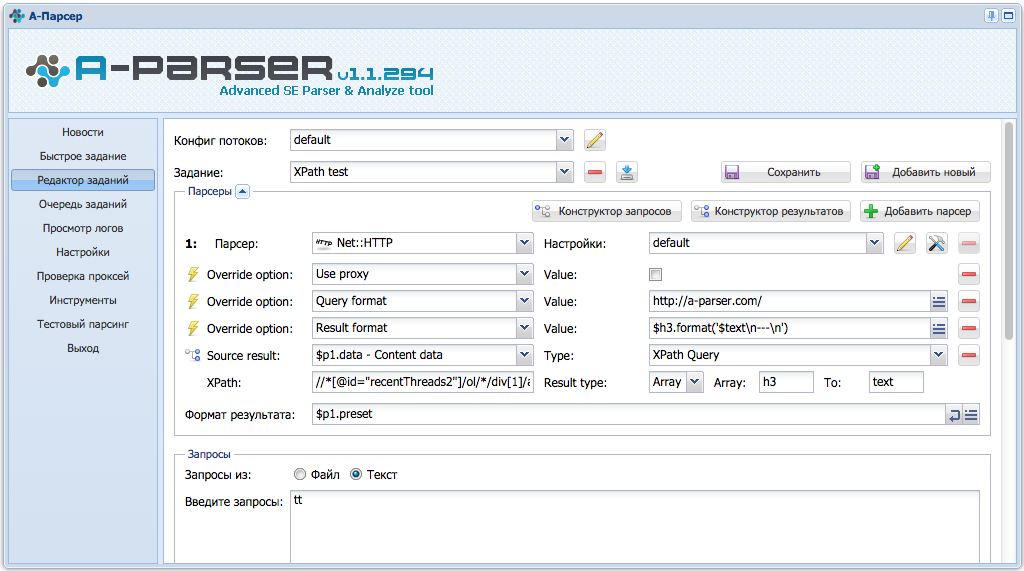The height and width of the screenshot is (571, 1024).
Task: Click the Добавить новый button
Action: pos(925,172)
